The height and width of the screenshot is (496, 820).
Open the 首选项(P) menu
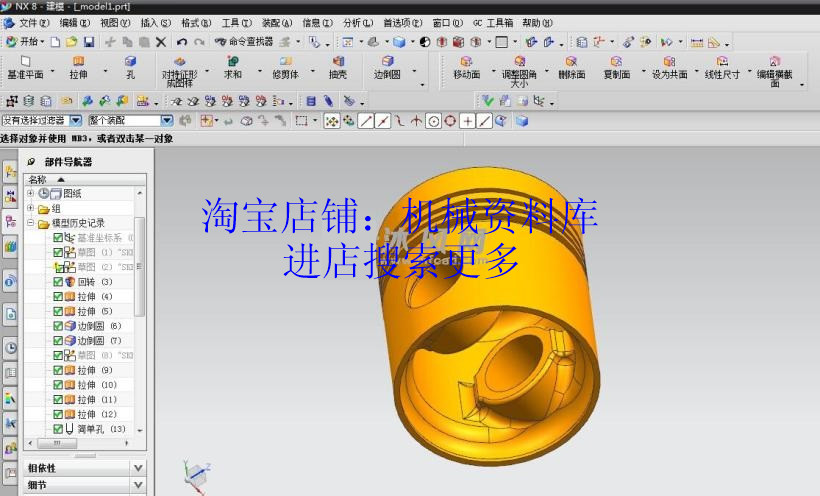coord(402,23)
